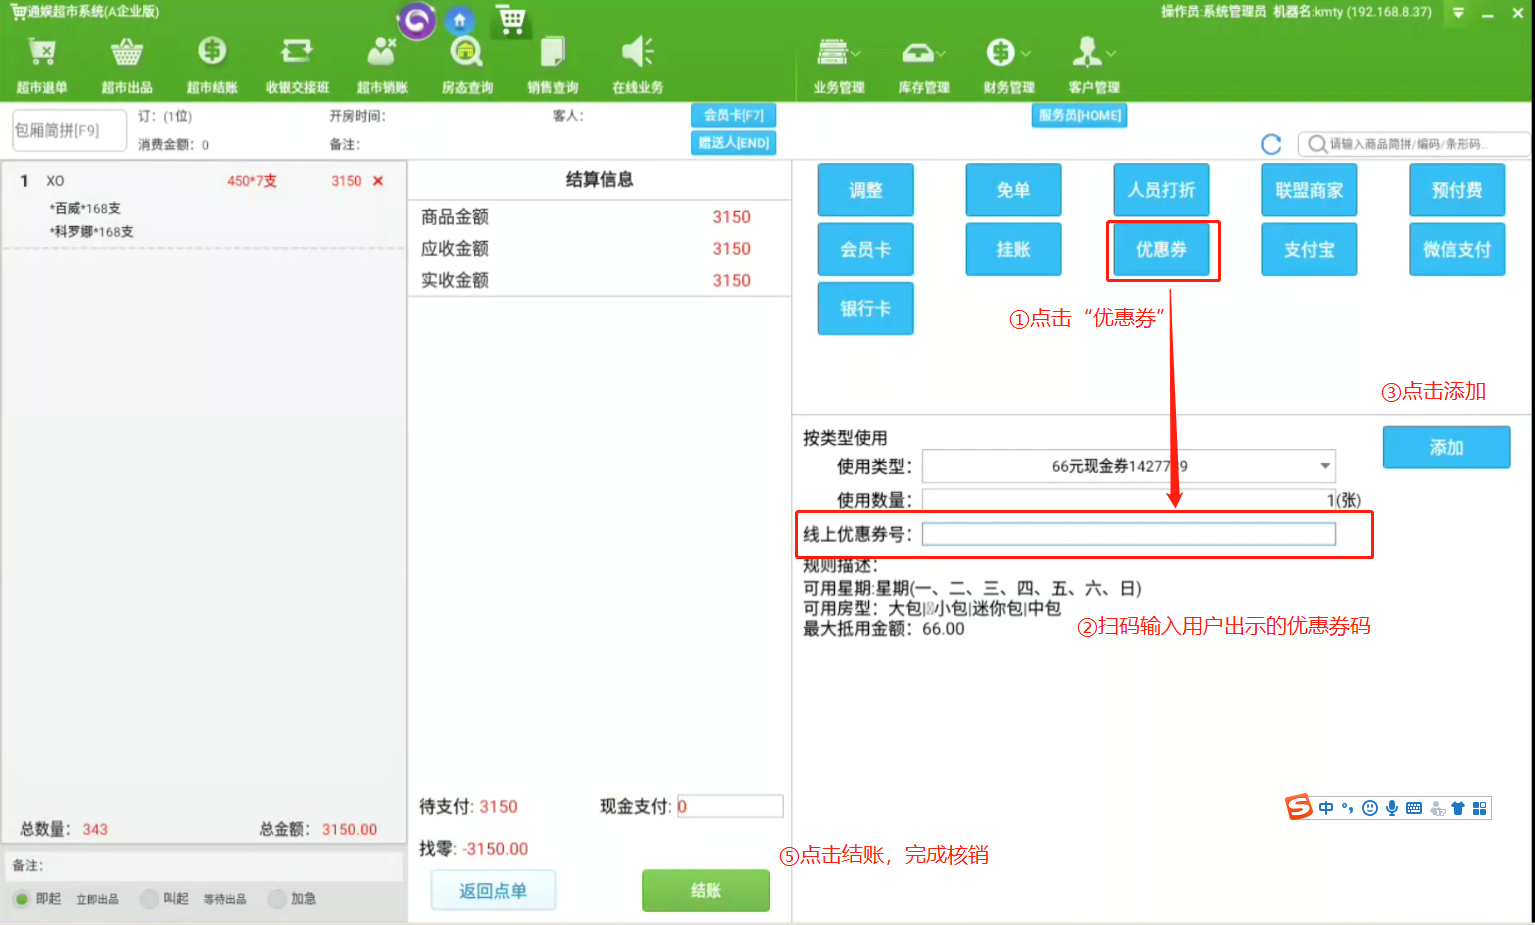1535x925 pixels.
Task: Click the Sogou input method logo
Action: pyautogui.click(x=1299, y=807)
